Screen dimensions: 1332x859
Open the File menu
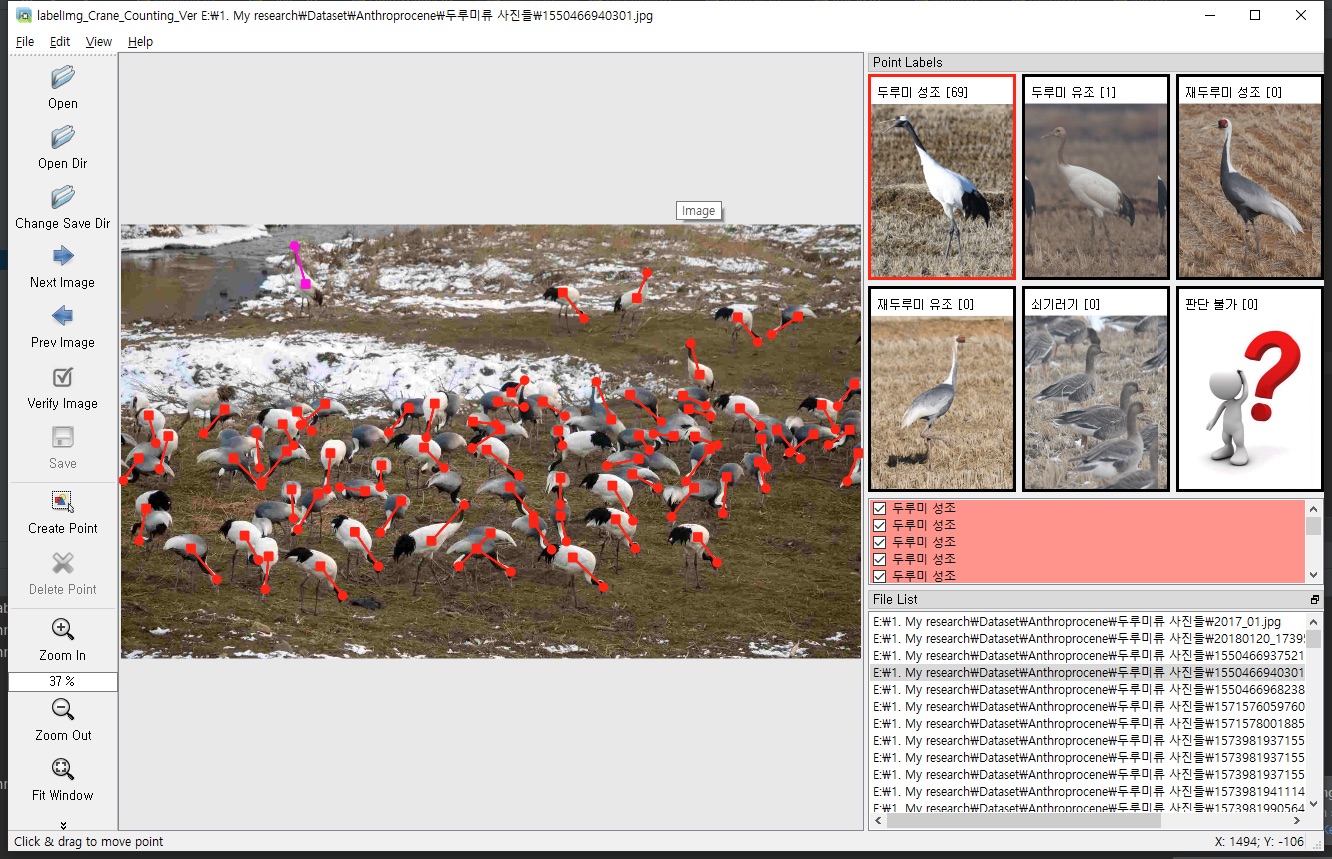coord(25,42)
